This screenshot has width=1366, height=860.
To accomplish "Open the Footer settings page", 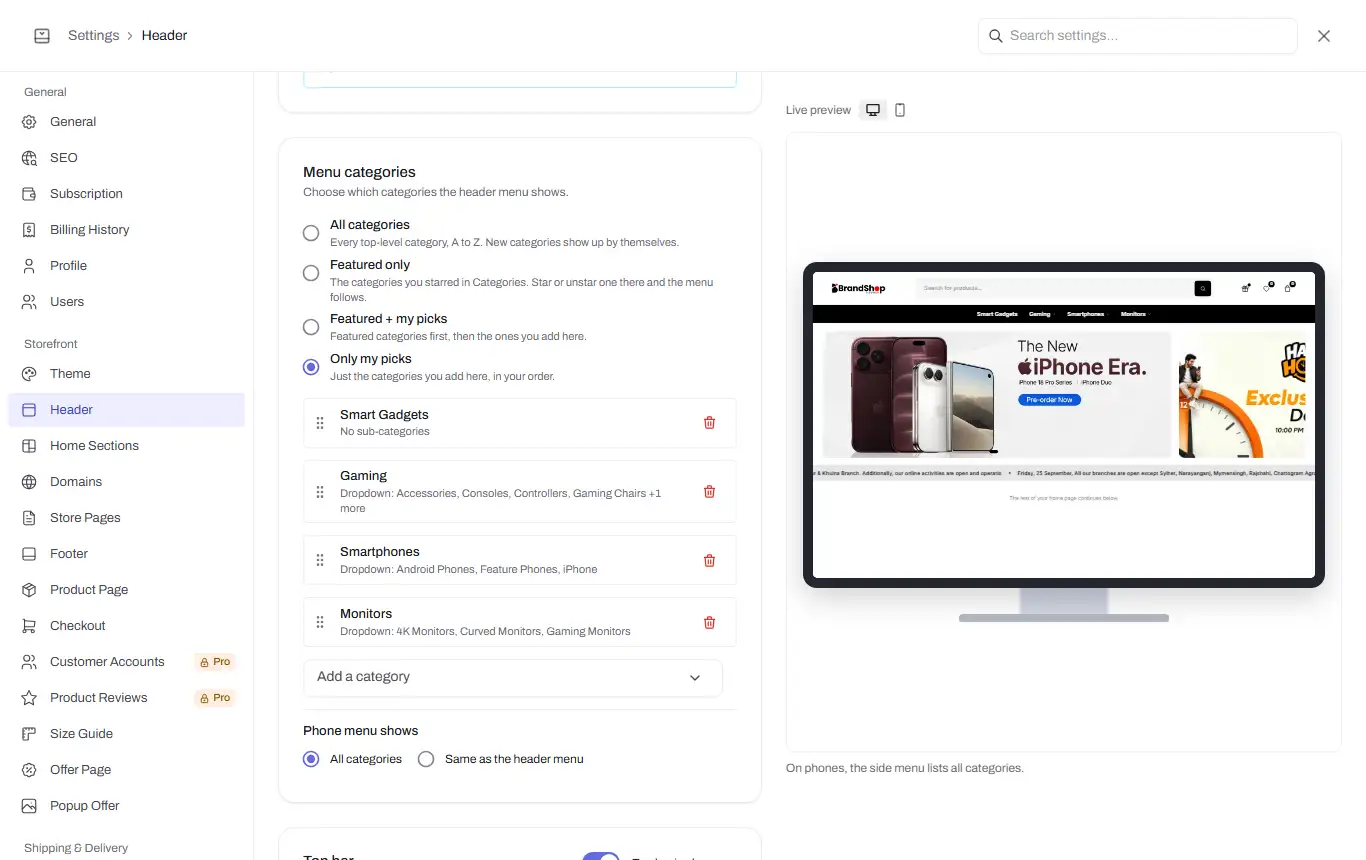I will (x=126, y=554).
